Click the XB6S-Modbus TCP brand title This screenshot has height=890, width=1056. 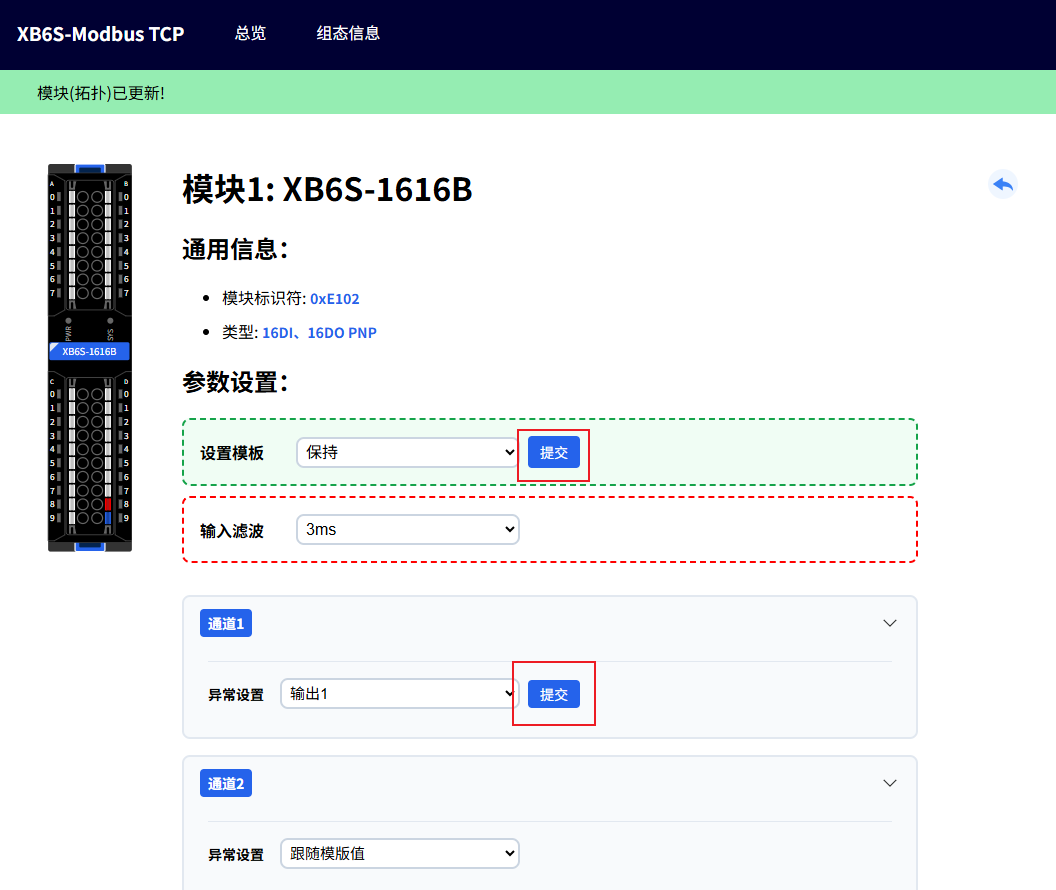coord(100,33)
